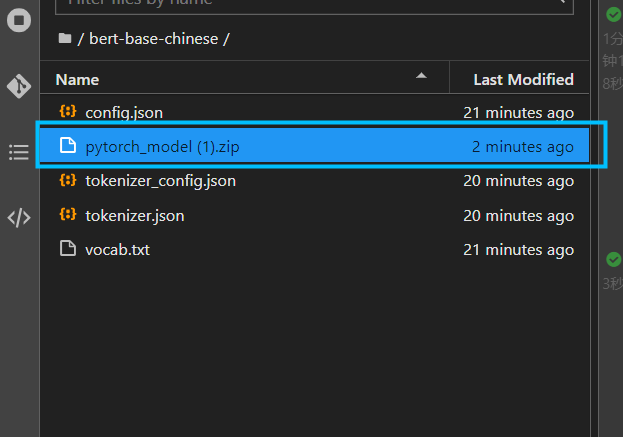Click the file icon beside vocab.txt
The width and height of the screenshot is (623, 437).
[x=68, y=249]
